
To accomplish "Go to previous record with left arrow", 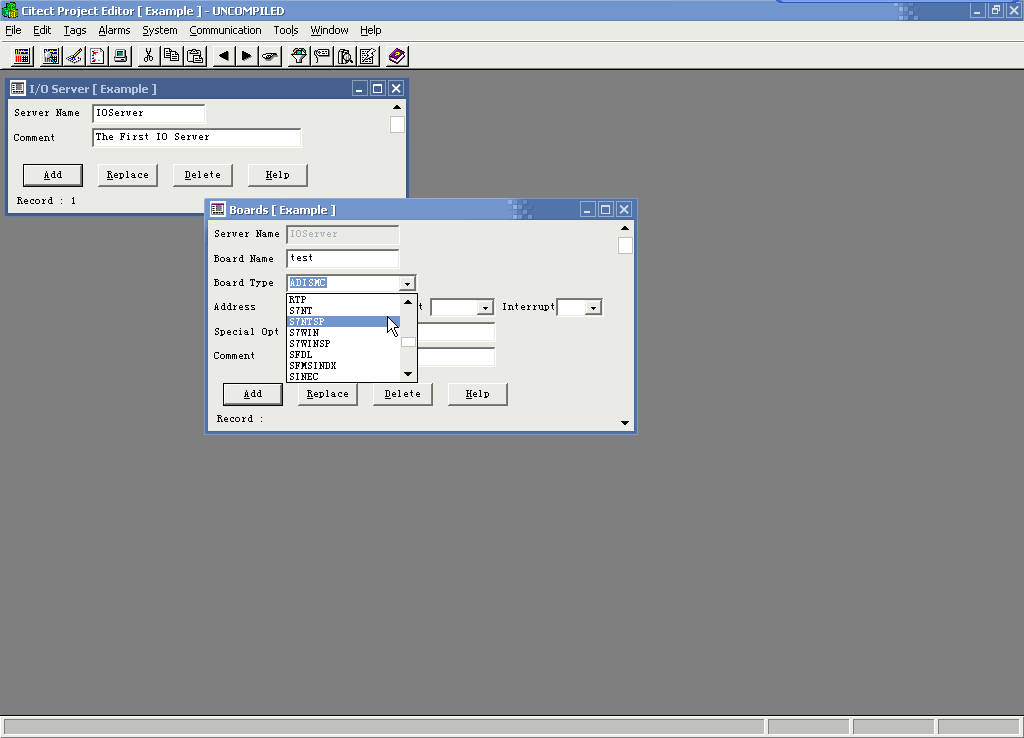I will pos(223,56).
